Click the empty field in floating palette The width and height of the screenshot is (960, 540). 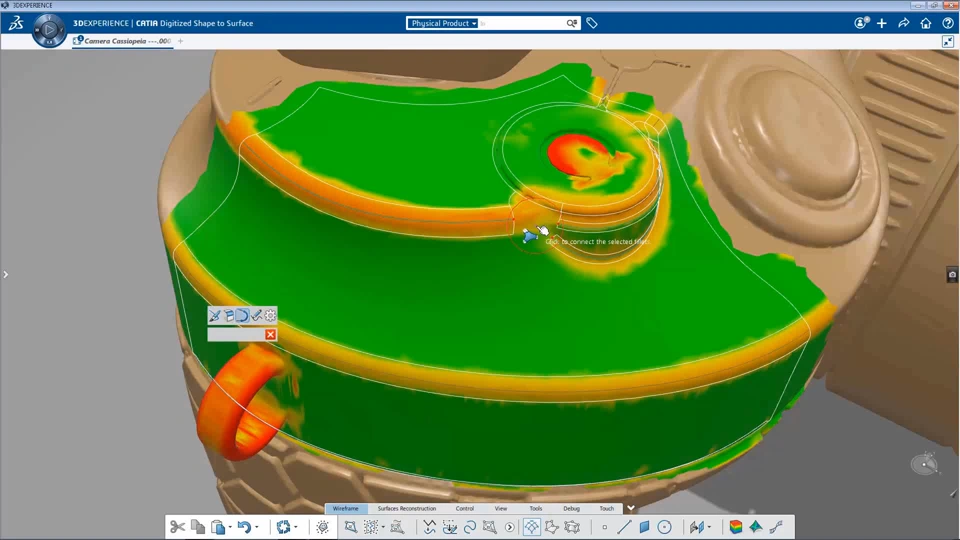pyautogui.click(x=236, y=334)
